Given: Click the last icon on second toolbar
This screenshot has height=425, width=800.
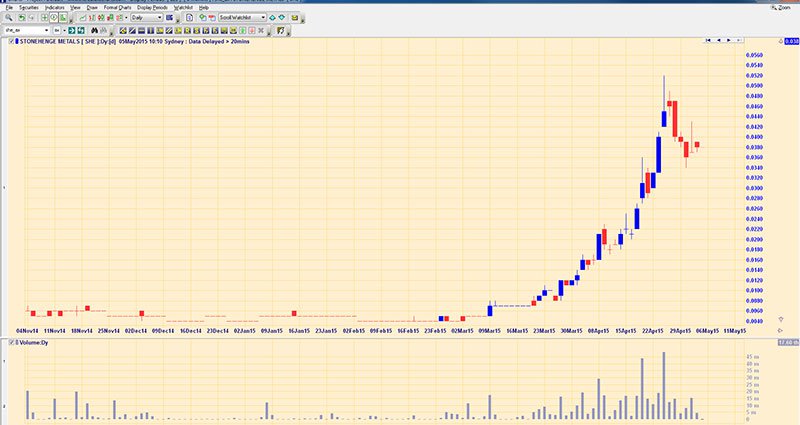Looking at the screenshot, I should click(x=281, y=30).
